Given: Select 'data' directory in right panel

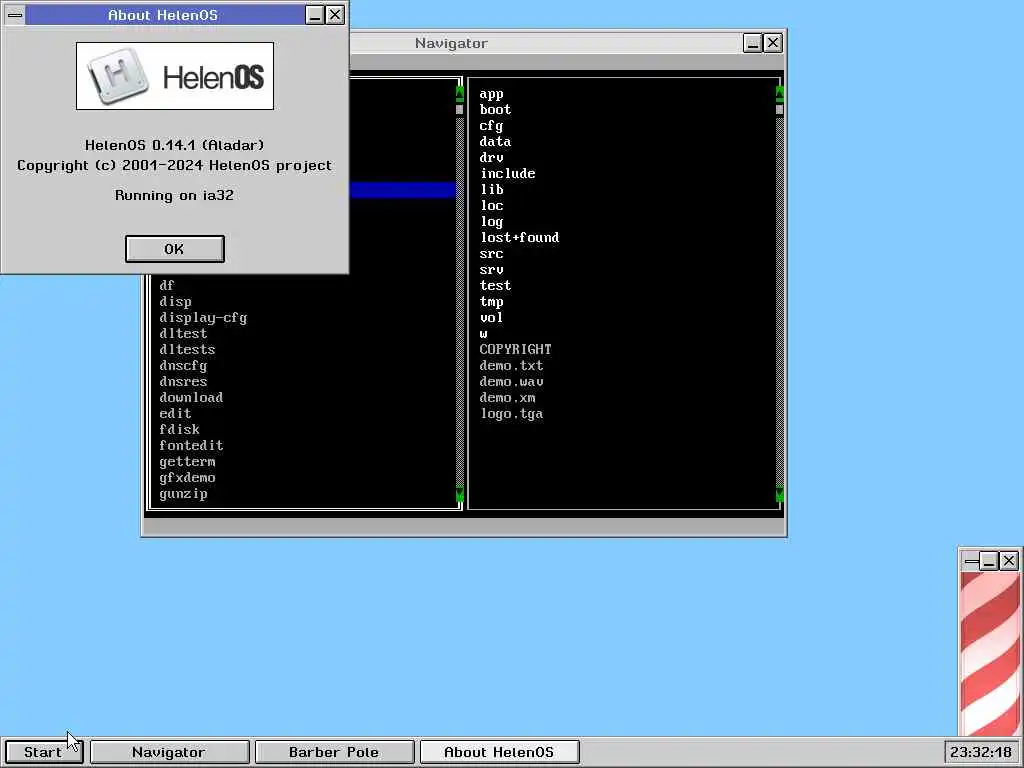Looking at the screenshot, I should 495,142.
